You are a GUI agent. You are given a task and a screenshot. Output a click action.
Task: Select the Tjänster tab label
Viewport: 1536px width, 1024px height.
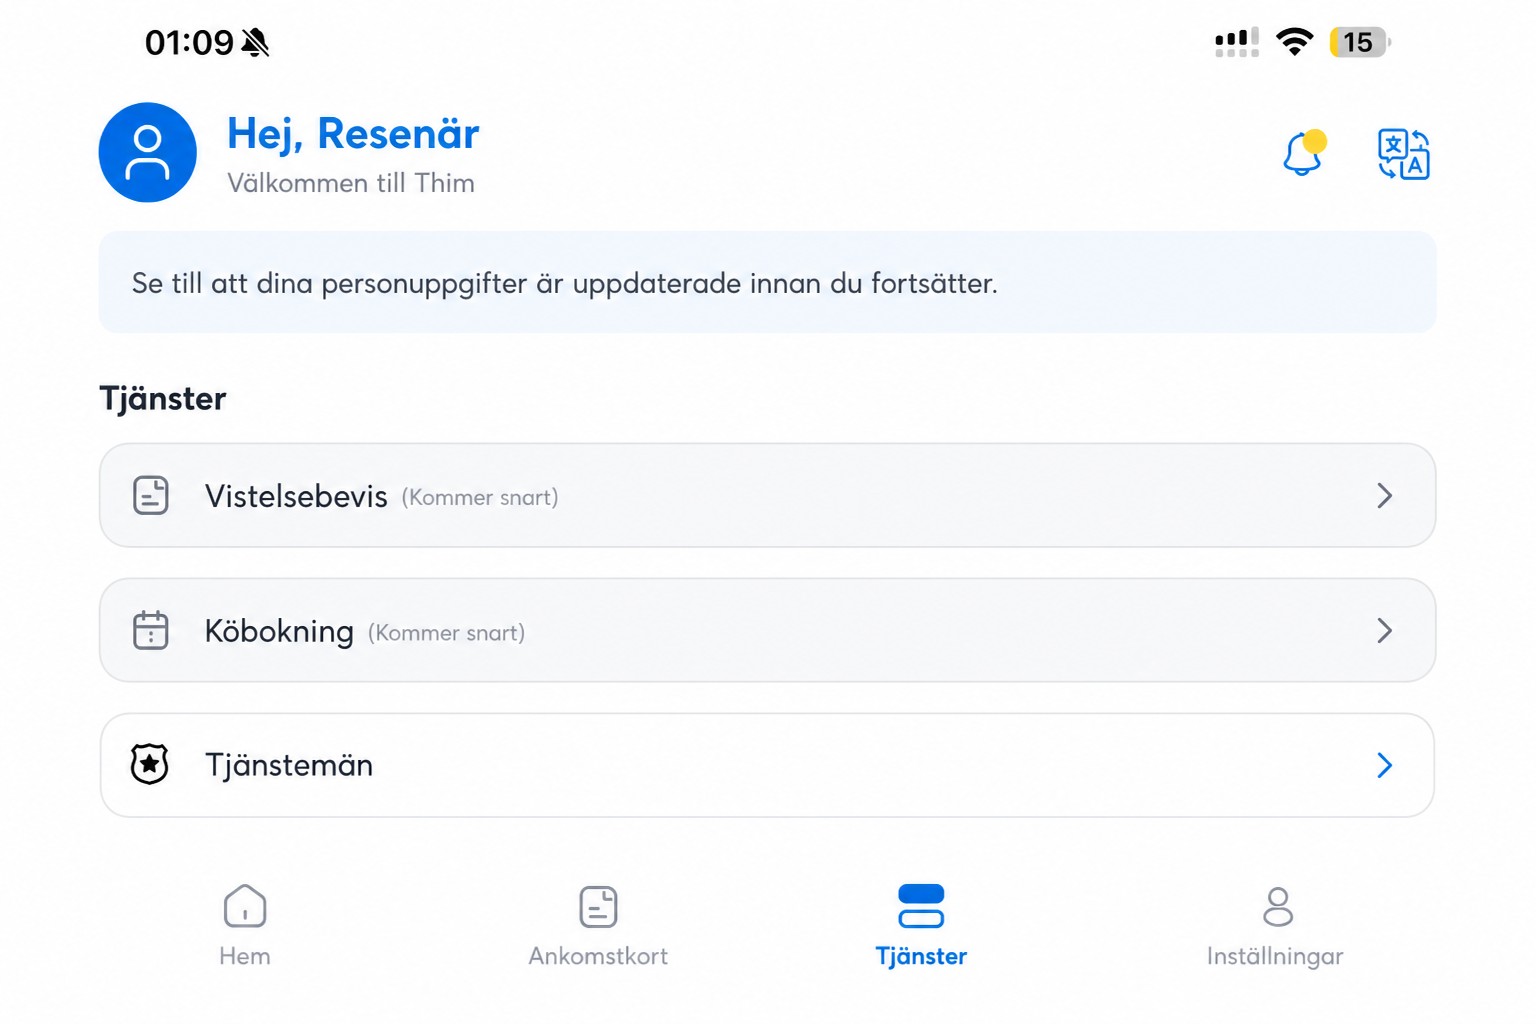[x=921, y=957]
